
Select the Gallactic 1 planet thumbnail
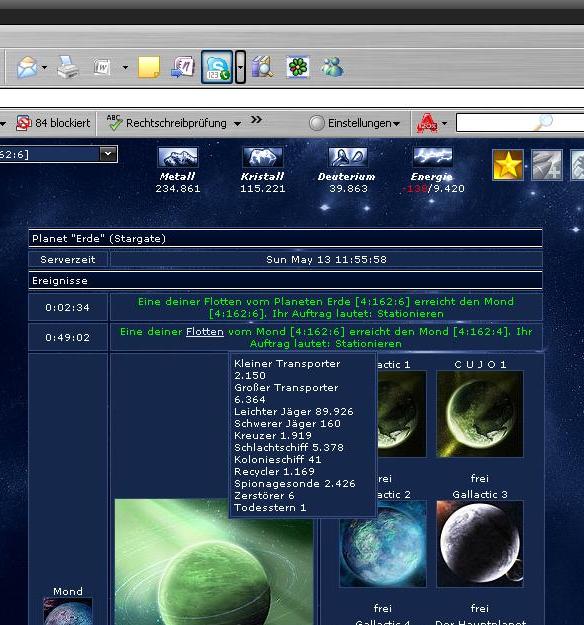401,414
